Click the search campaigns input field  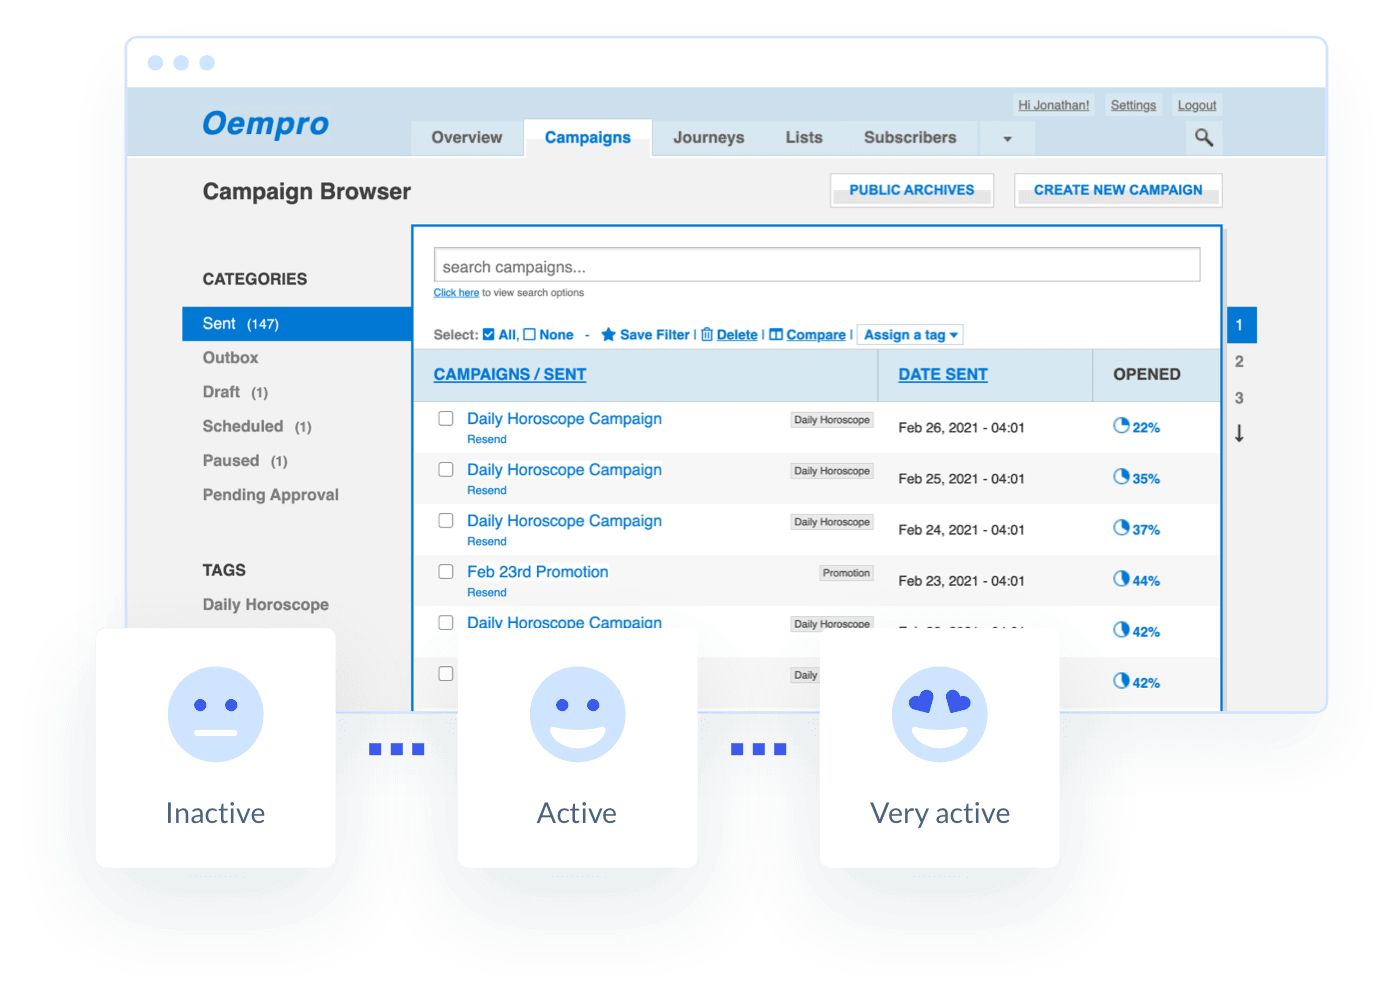[816, 264]
